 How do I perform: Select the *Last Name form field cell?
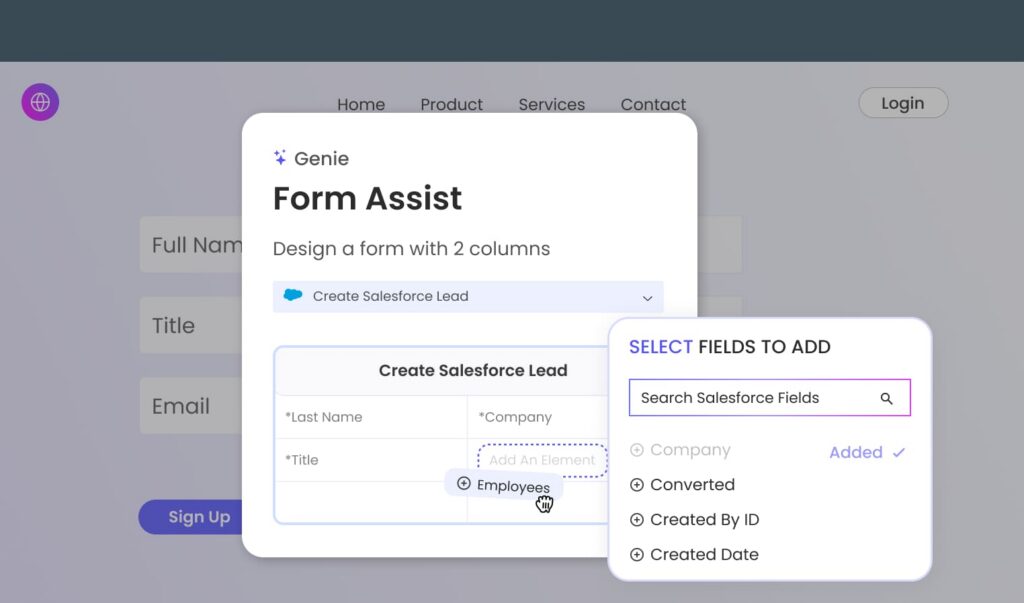(370, 417)
